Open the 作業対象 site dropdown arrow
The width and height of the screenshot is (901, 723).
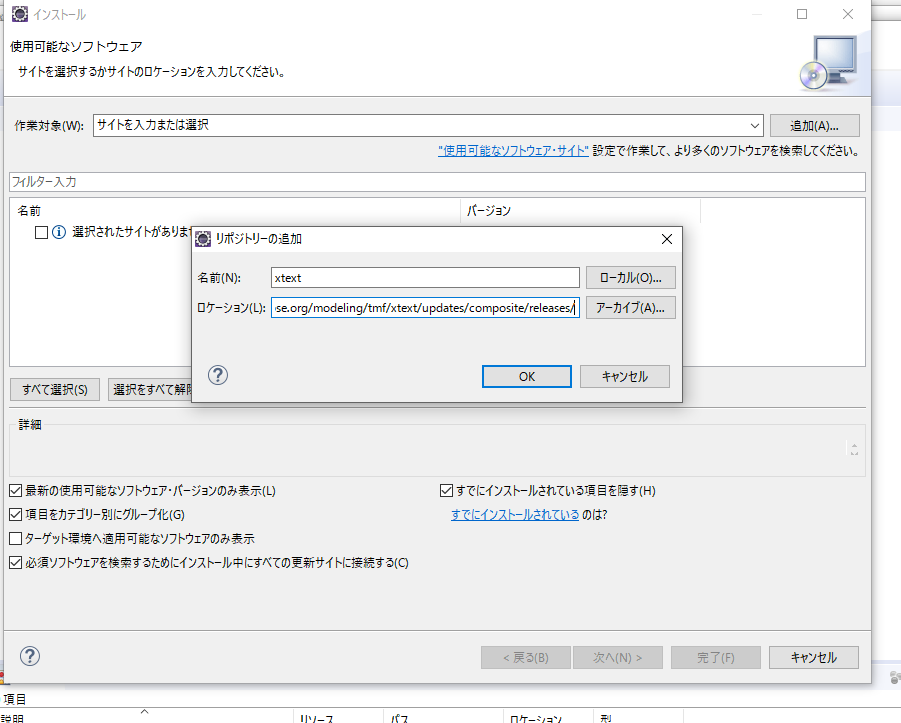(x=754, y=126)
